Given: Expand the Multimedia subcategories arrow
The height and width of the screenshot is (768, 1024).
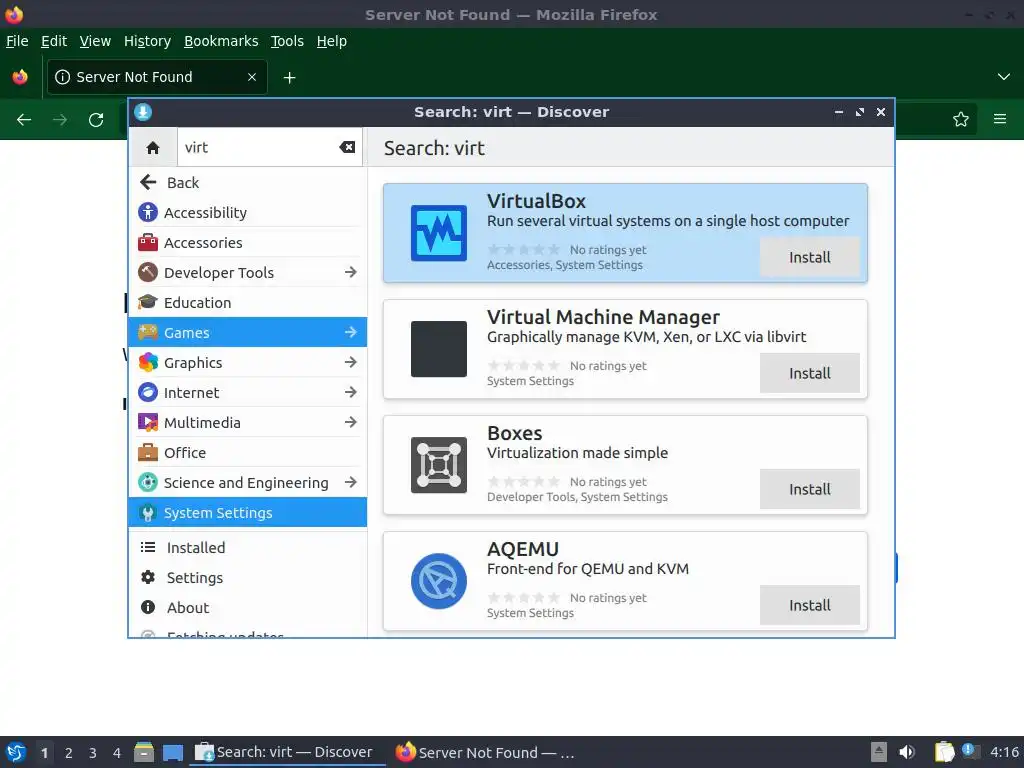Looking at the screenshot, I should coord(351,423).
